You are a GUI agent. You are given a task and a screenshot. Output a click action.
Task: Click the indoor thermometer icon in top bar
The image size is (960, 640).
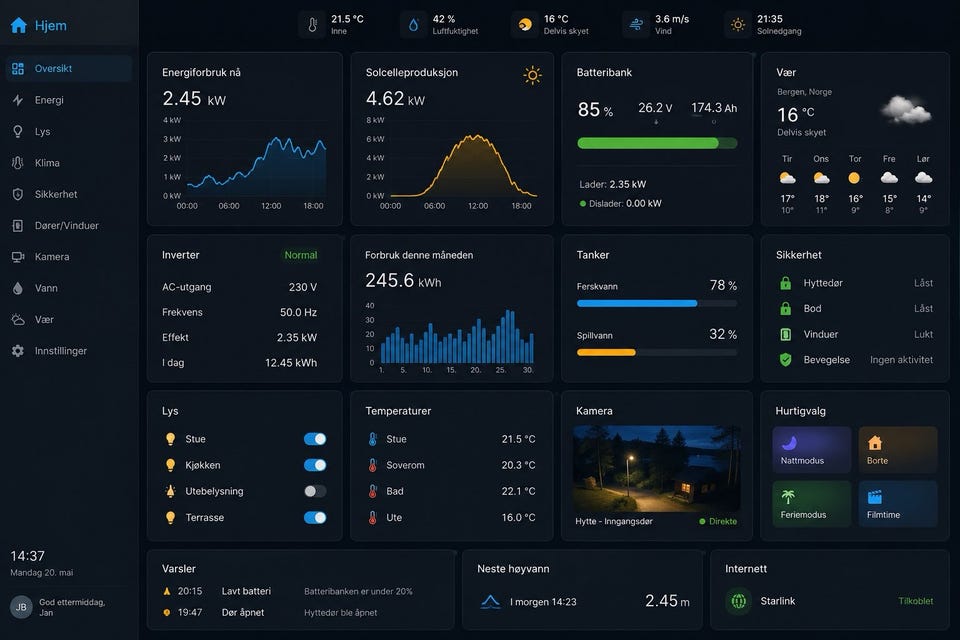tap(312, 25)
